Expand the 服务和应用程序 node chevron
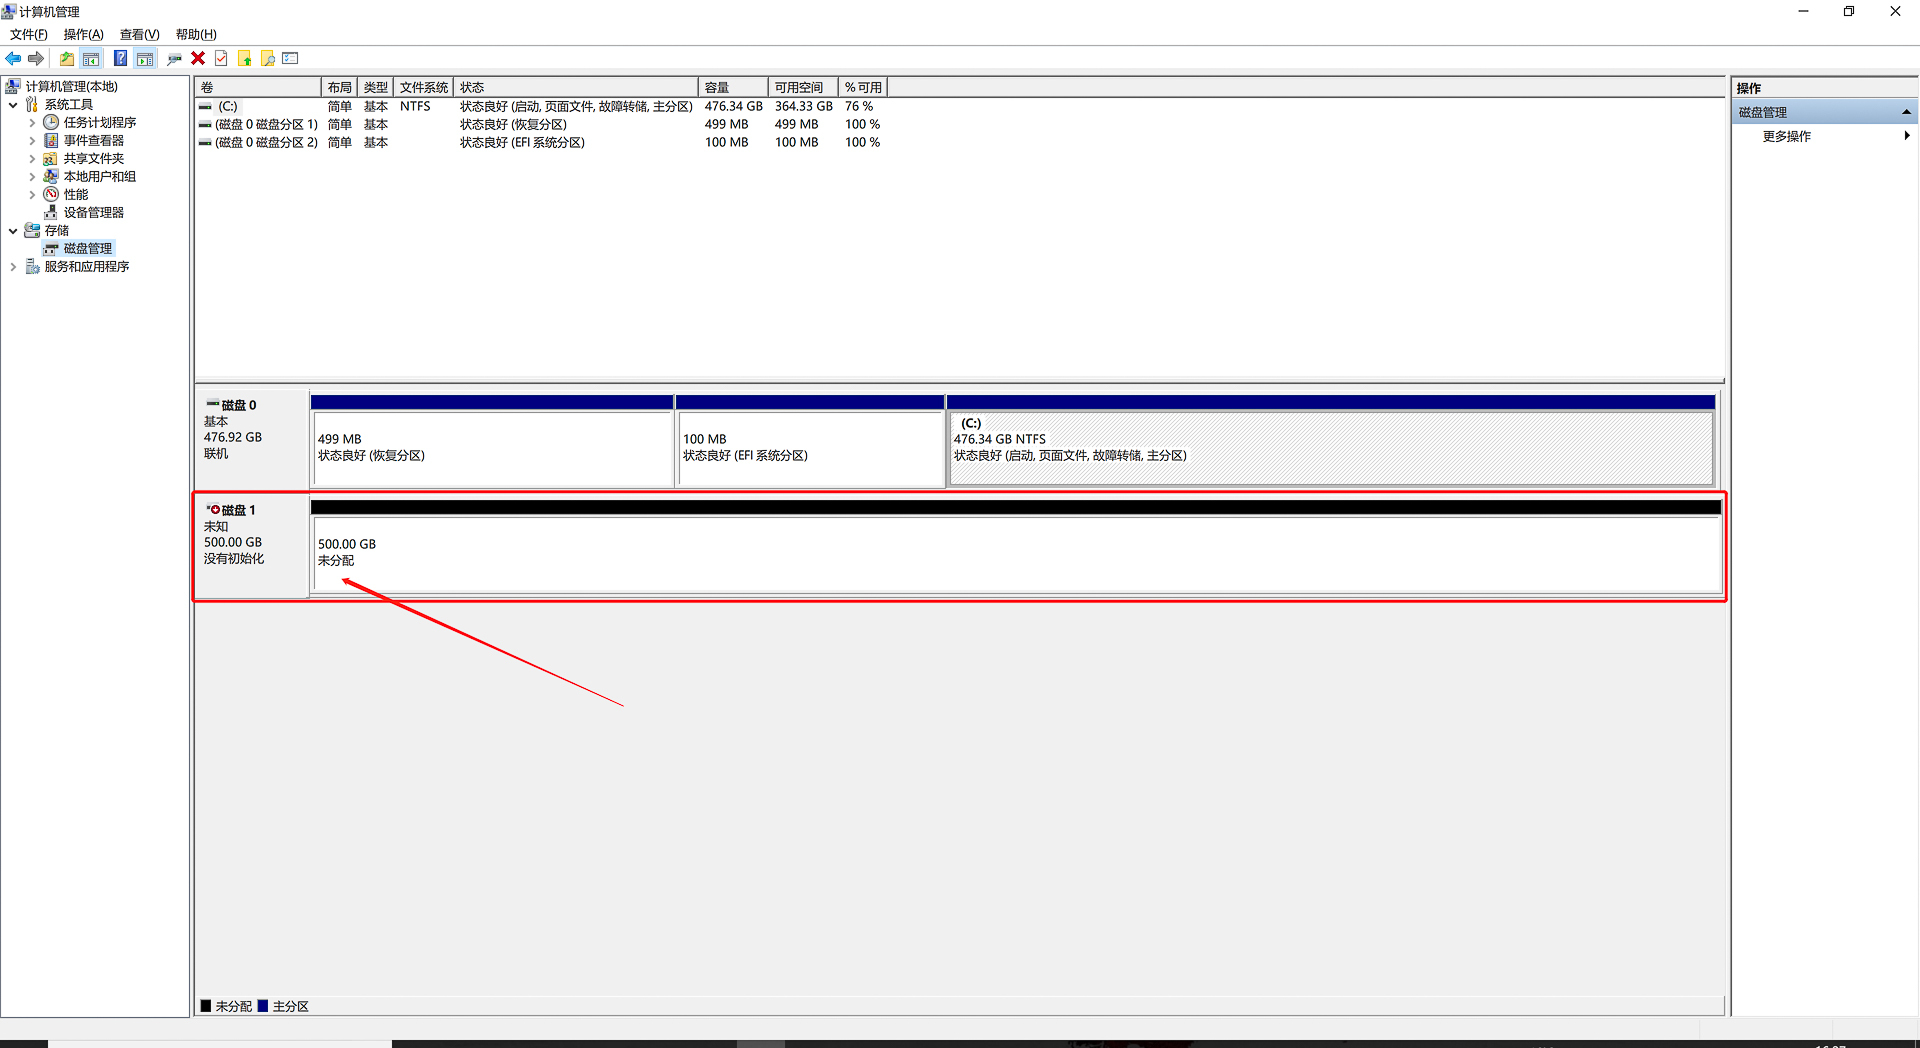The height and width of the screenshot is (1048, 1920). click(x=13, y=267)
